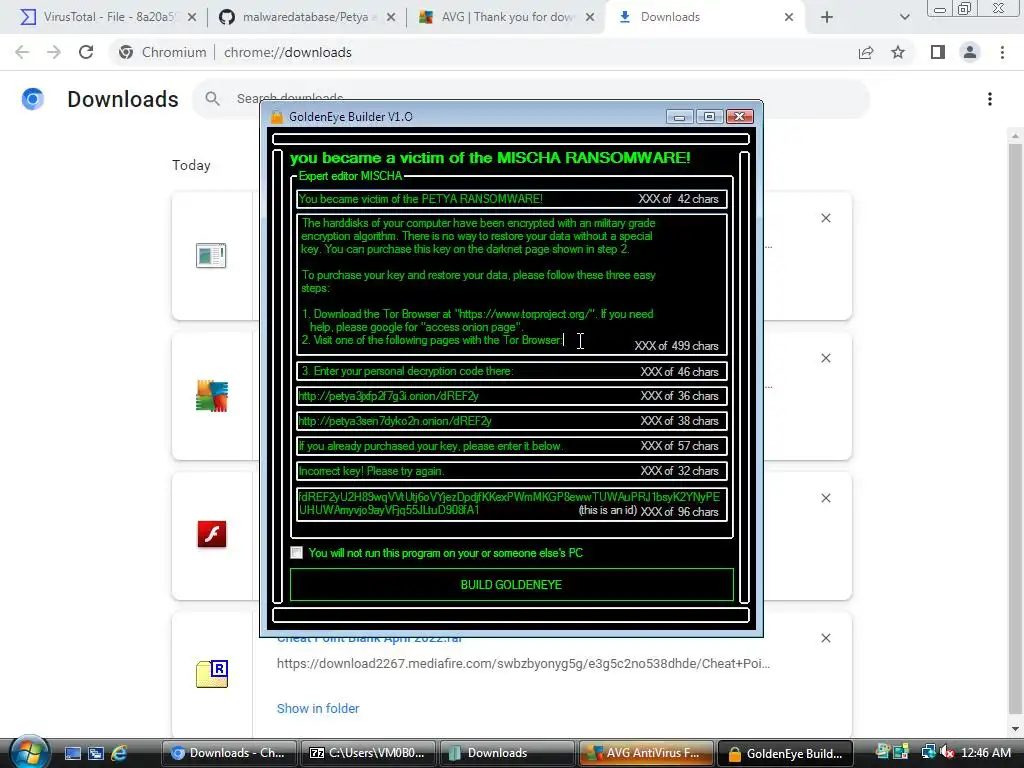The width and height of the screenshot is (1024, 768).
Task: Switch to Downloads - Chromium taskbar button
Action: (227, 753)
